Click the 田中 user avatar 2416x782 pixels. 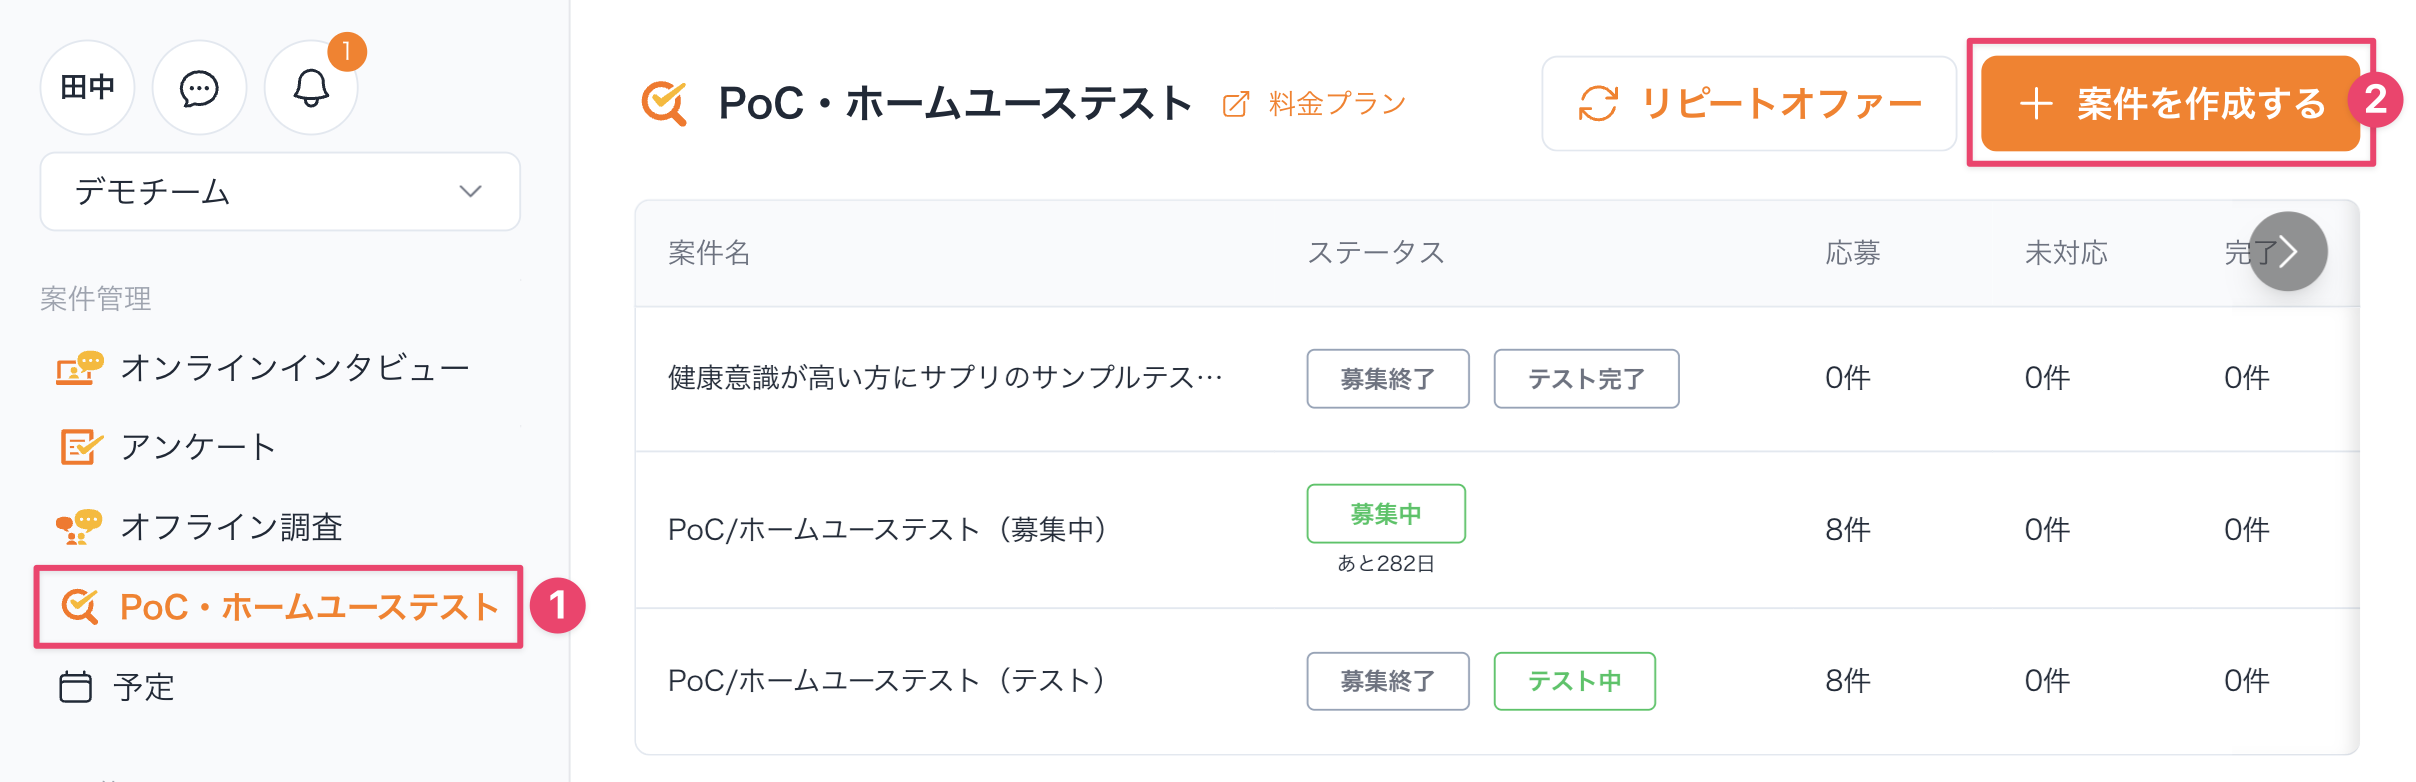click(88, 88)
